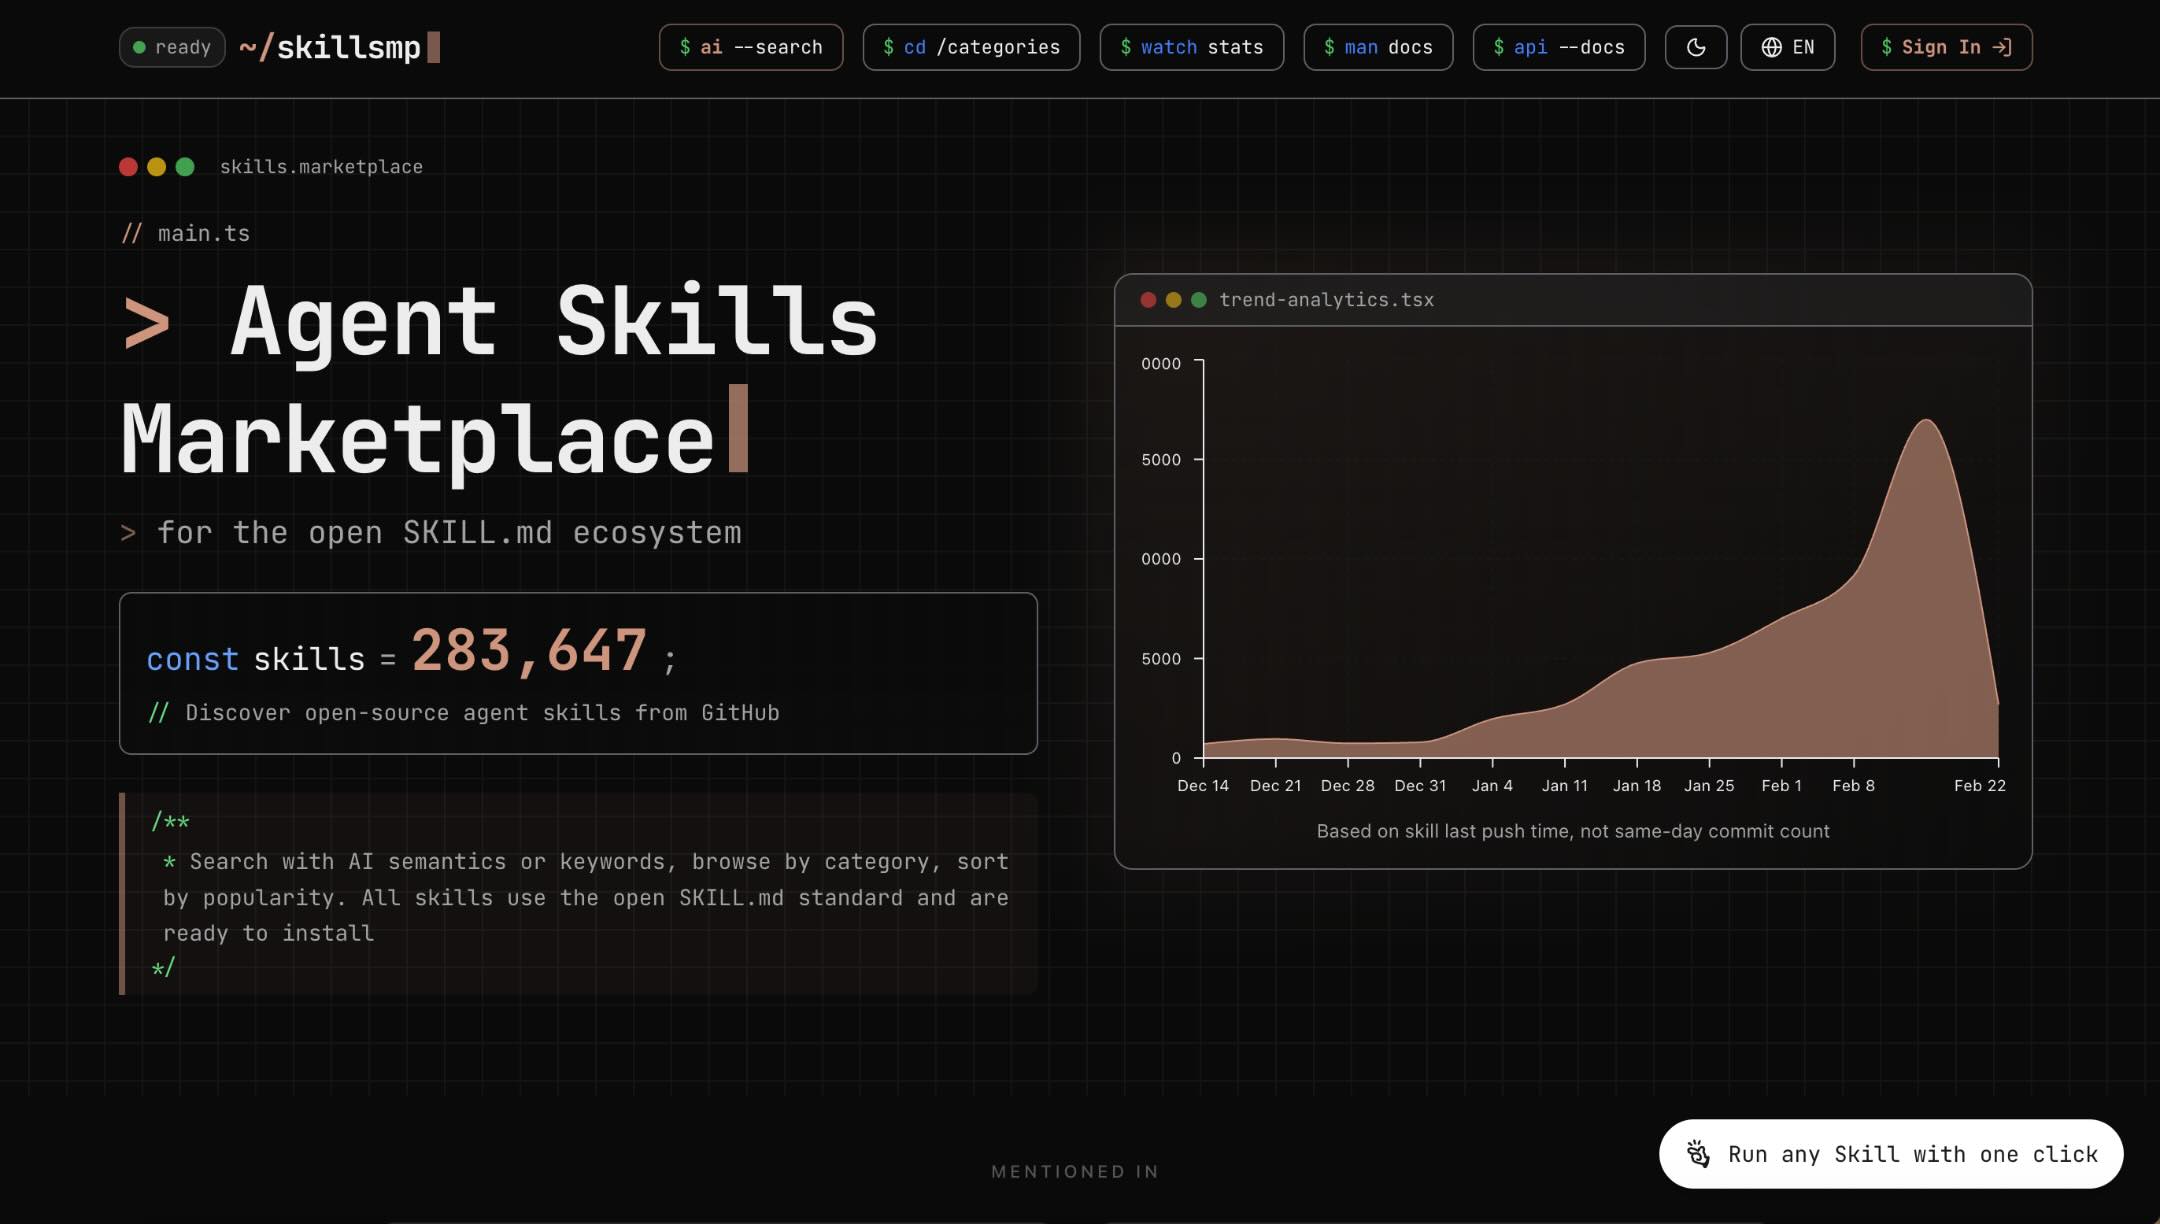This screenshot has height=1224, width=2160.
Task: Click the chart peak near Feb 15
Action: point(1926,422)
